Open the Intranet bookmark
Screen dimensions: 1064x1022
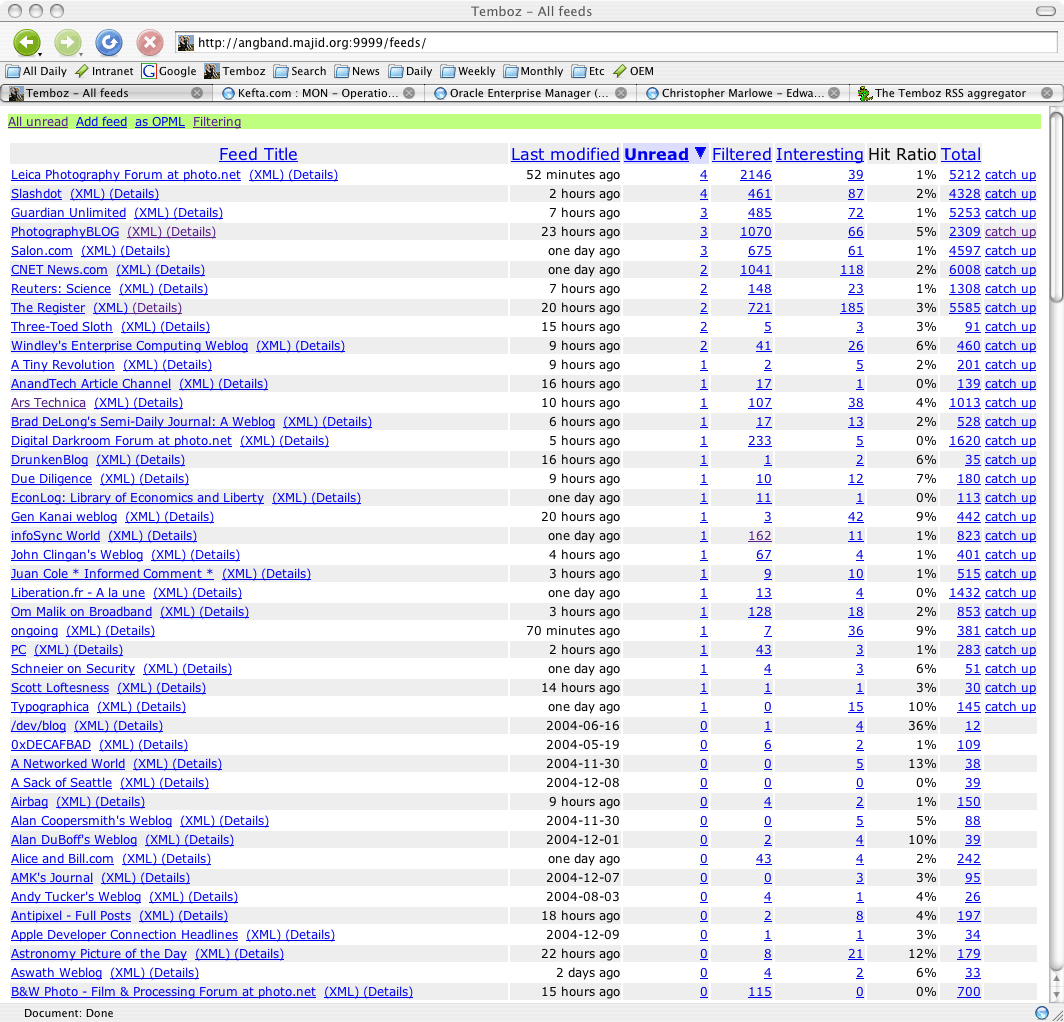point(104,71)
